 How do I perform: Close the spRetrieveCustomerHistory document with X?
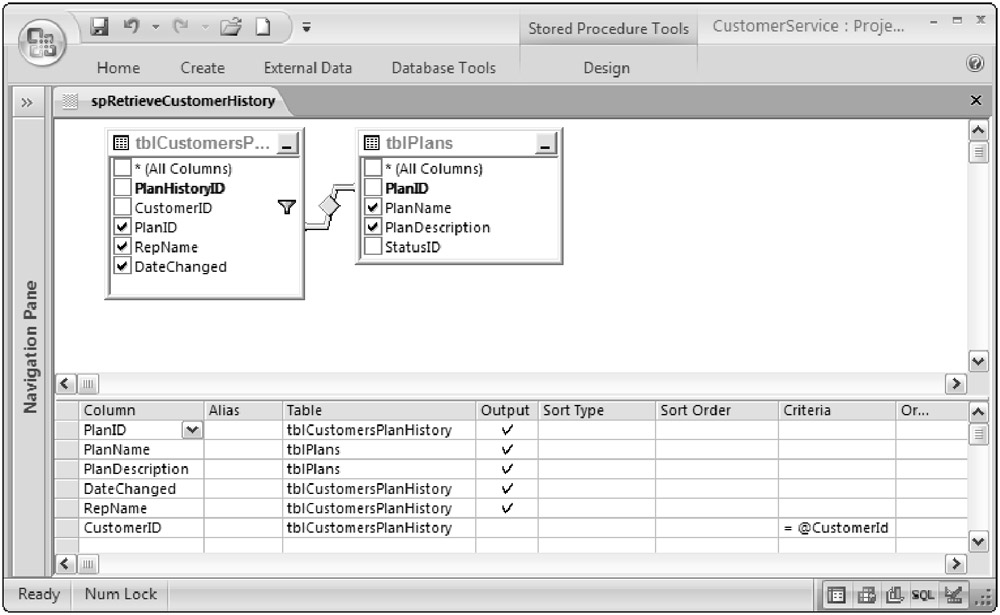976,101
